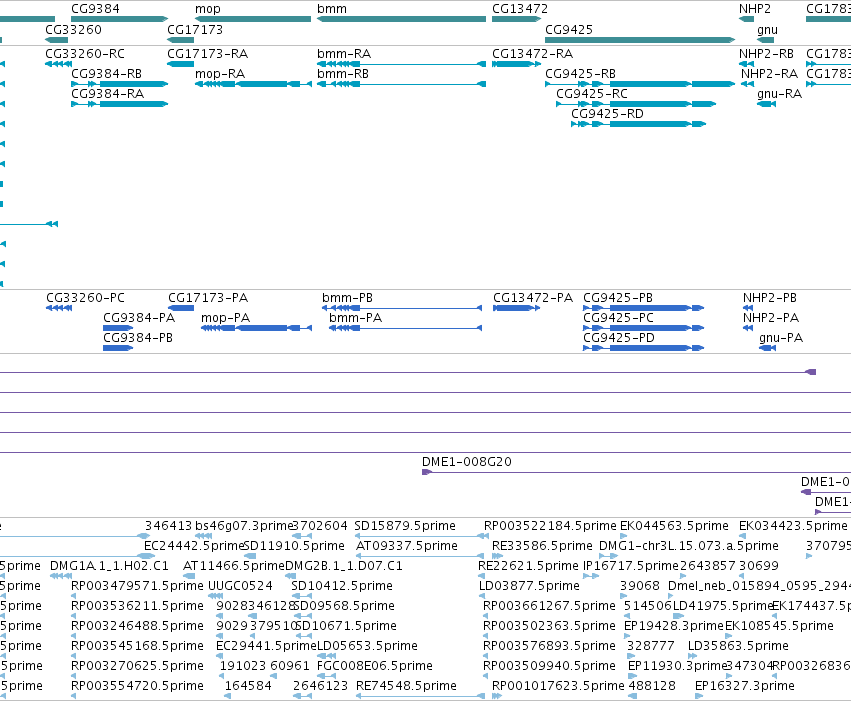This screenshot has height=701, width=851.
Task: Select EST RE74548.5prime
Action: pyautogui.click(x=407, y=686)
